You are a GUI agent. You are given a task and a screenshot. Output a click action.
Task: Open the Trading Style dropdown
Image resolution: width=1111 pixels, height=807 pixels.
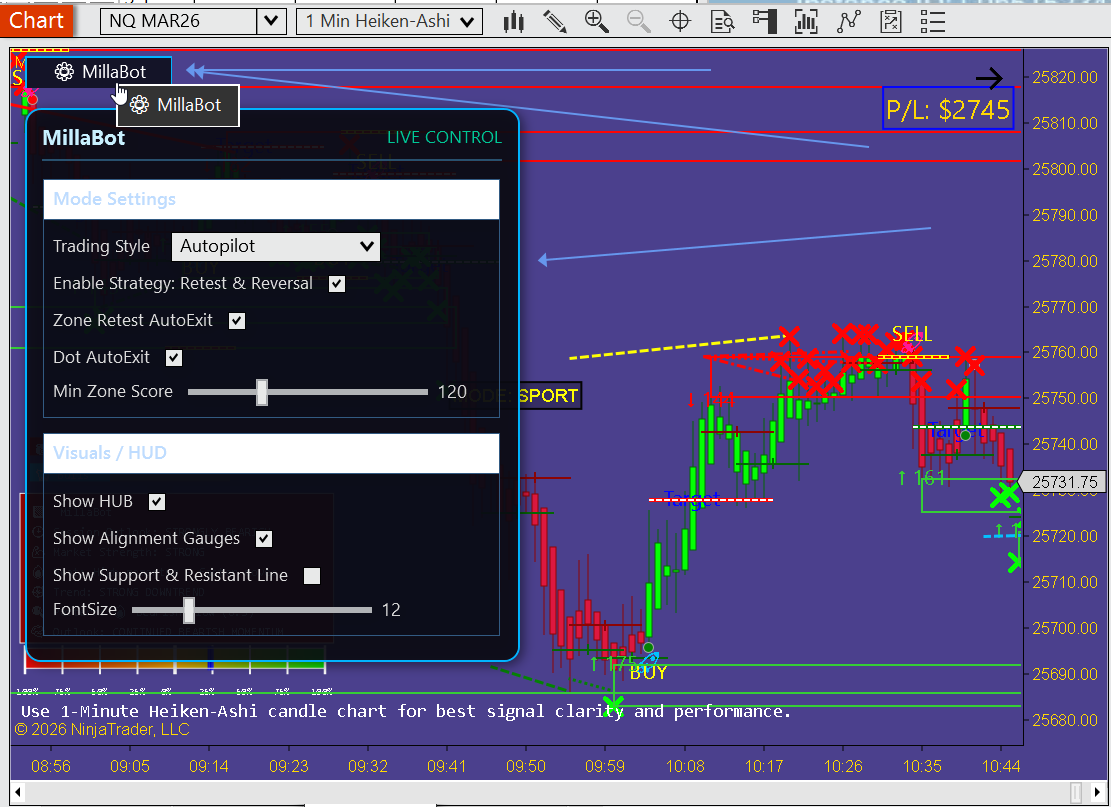(276, 246)
